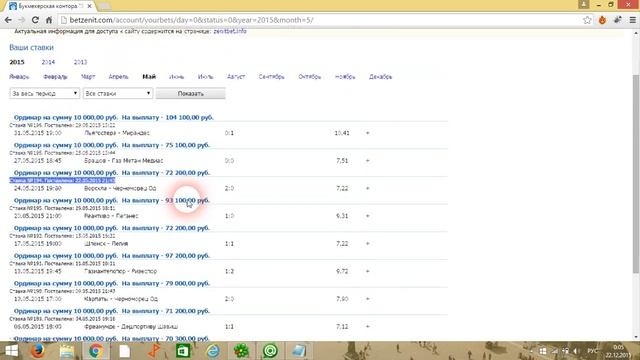Switch to Июнь month

(176, 77)
